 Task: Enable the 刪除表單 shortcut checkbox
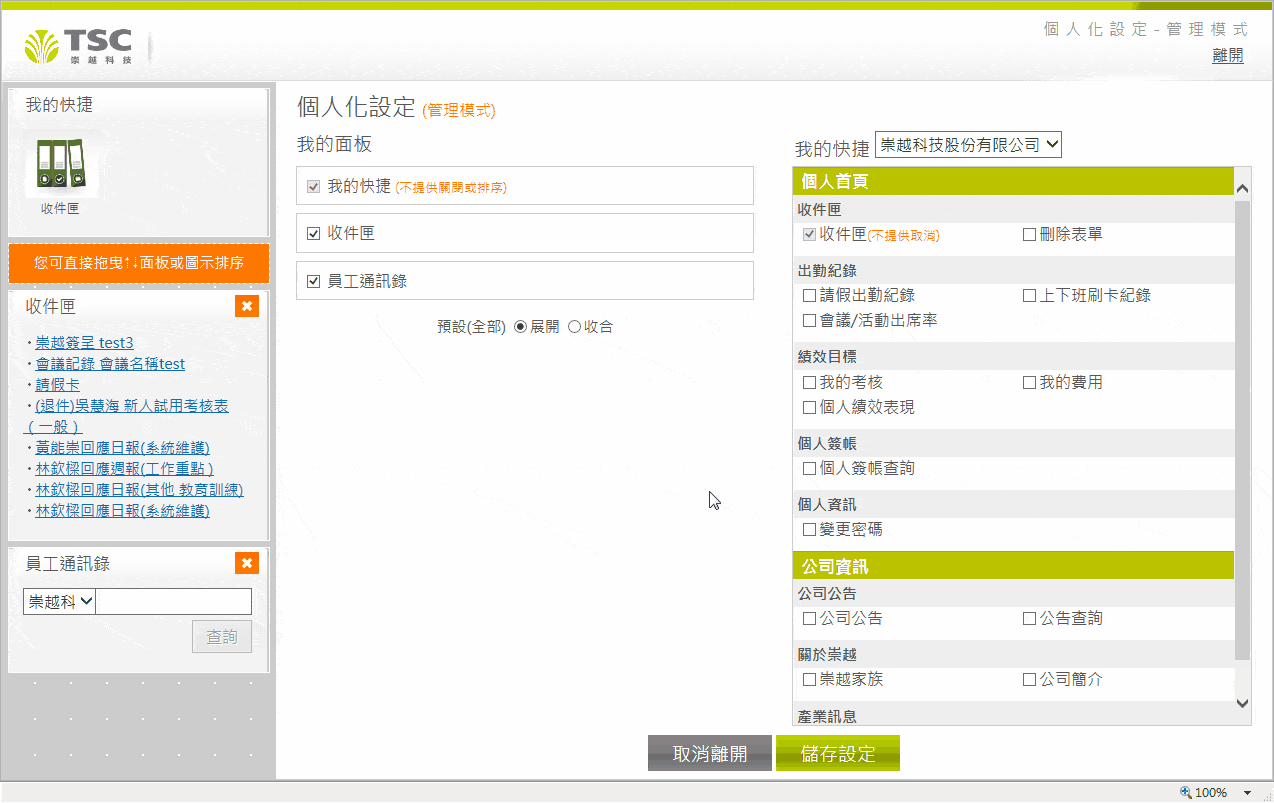[1029, 234]
